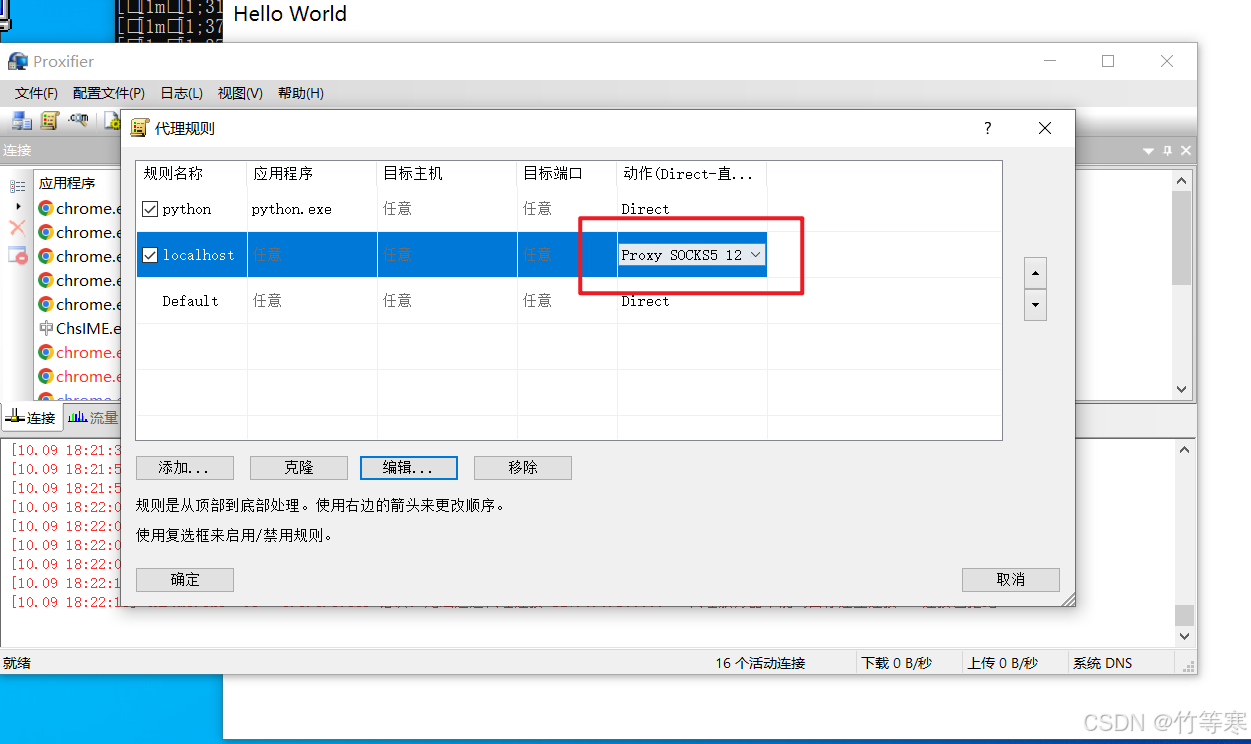Open the connections panel dropdown arrow
Image resolution: width=1251 pixels, height=744 pixels.
pos(1148,151)
